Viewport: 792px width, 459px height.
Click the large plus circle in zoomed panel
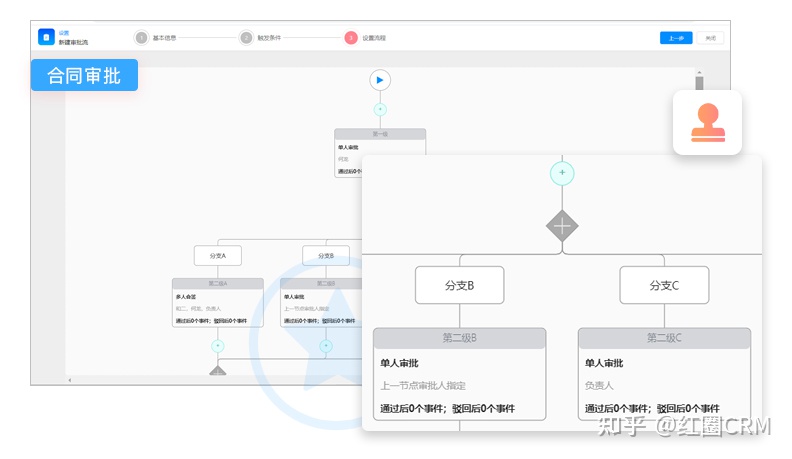tap(562, 173)
